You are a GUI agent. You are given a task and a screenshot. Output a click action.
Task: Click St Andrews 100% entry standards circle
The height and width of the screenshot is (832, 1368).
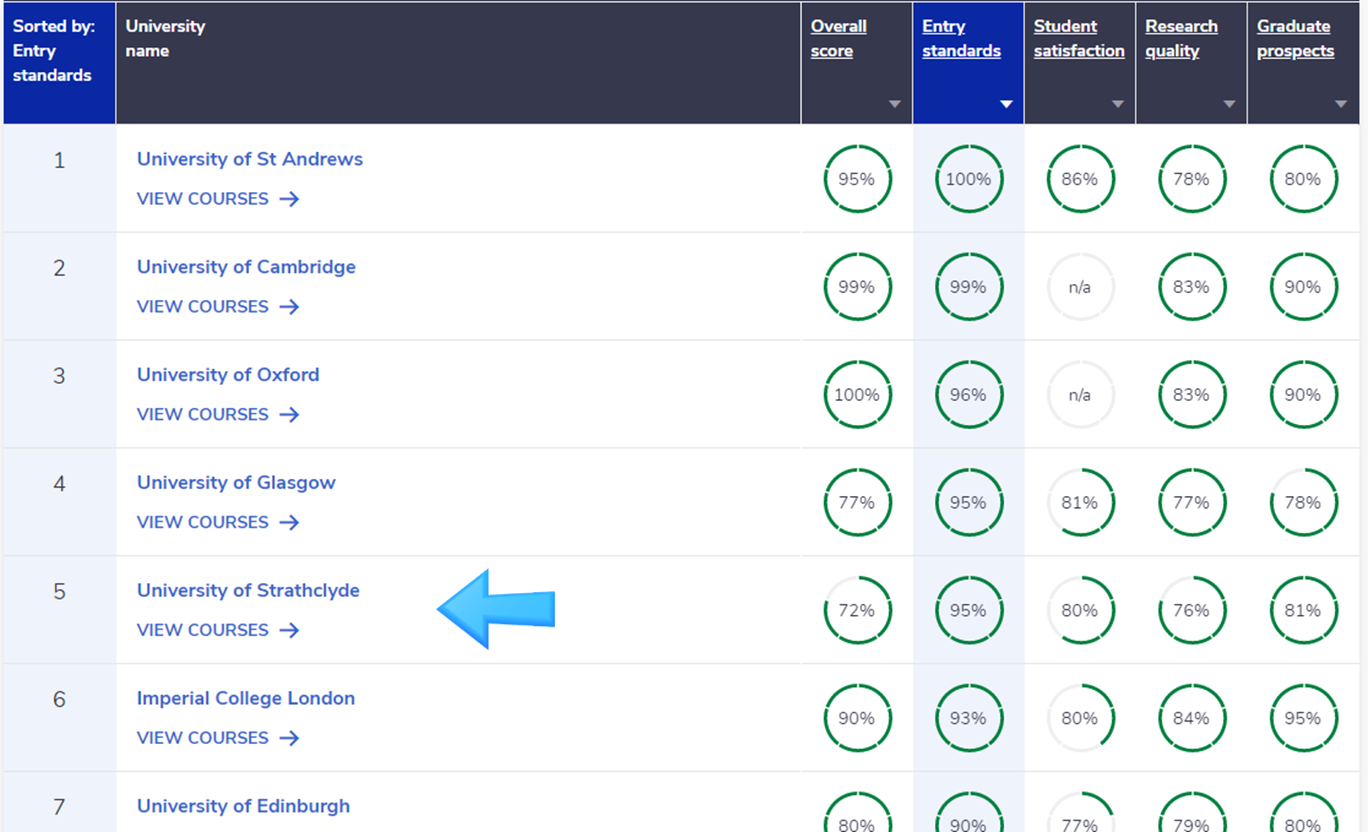tap(968, 179)
